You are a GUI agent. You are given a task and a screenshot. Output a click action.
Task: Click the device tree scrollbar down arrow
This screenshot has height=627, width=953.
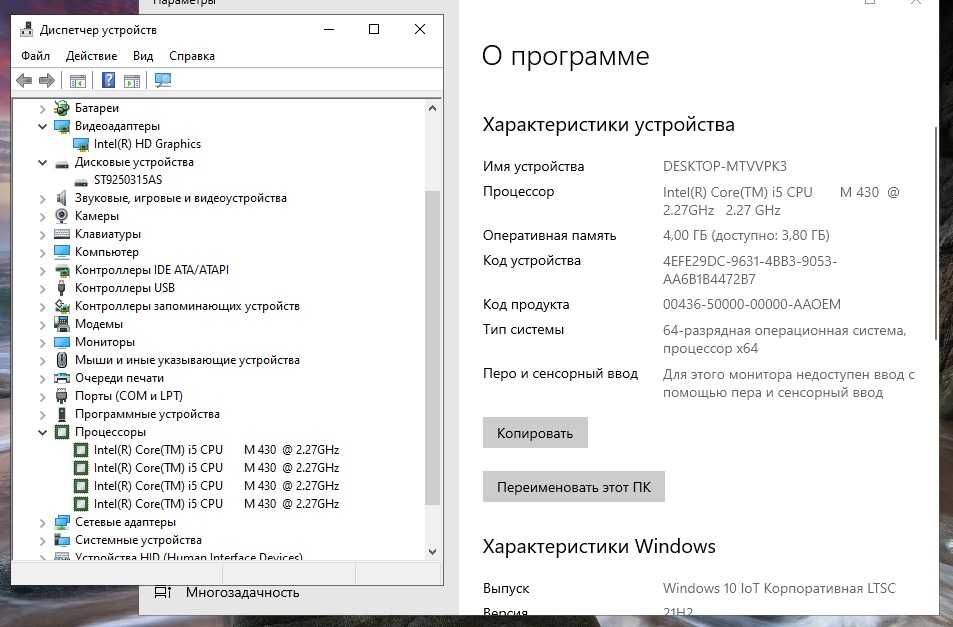point(432,552)
